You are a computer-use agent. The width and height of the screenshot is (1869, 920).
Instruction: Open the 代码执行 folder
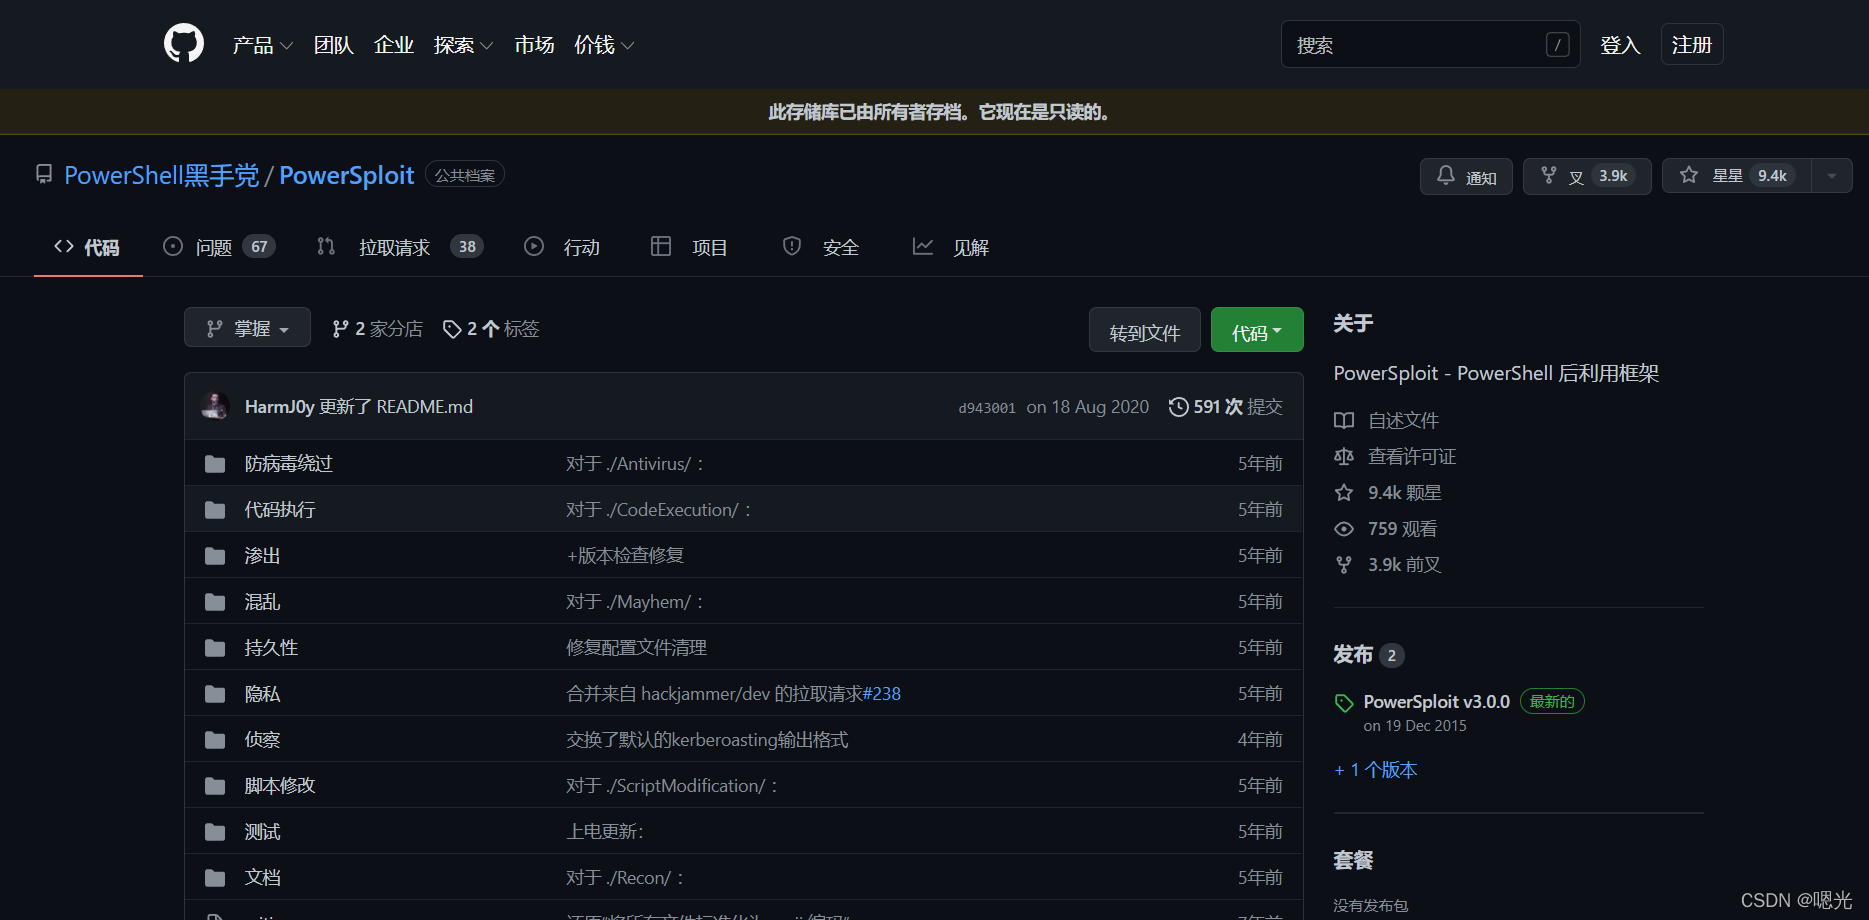(x=280, y=510)
